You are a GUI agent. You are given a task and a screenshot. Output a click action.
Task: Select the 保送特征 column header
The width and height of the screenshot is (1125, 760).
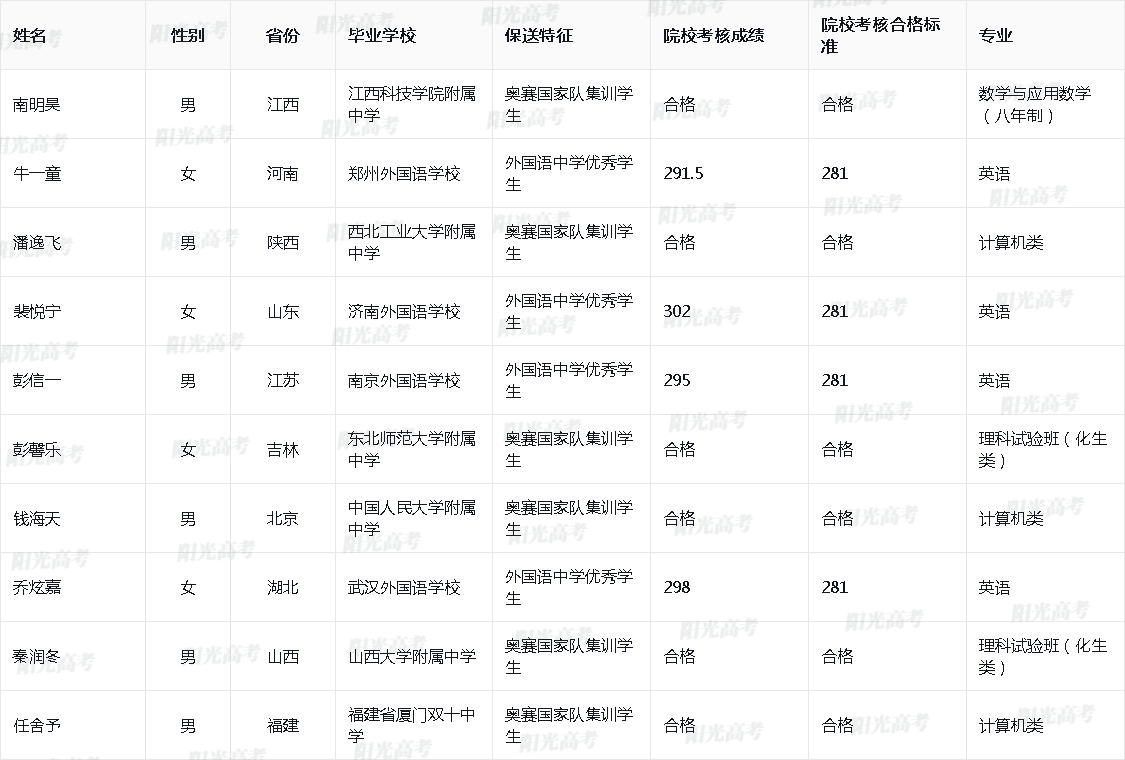[x=539, y=35]
